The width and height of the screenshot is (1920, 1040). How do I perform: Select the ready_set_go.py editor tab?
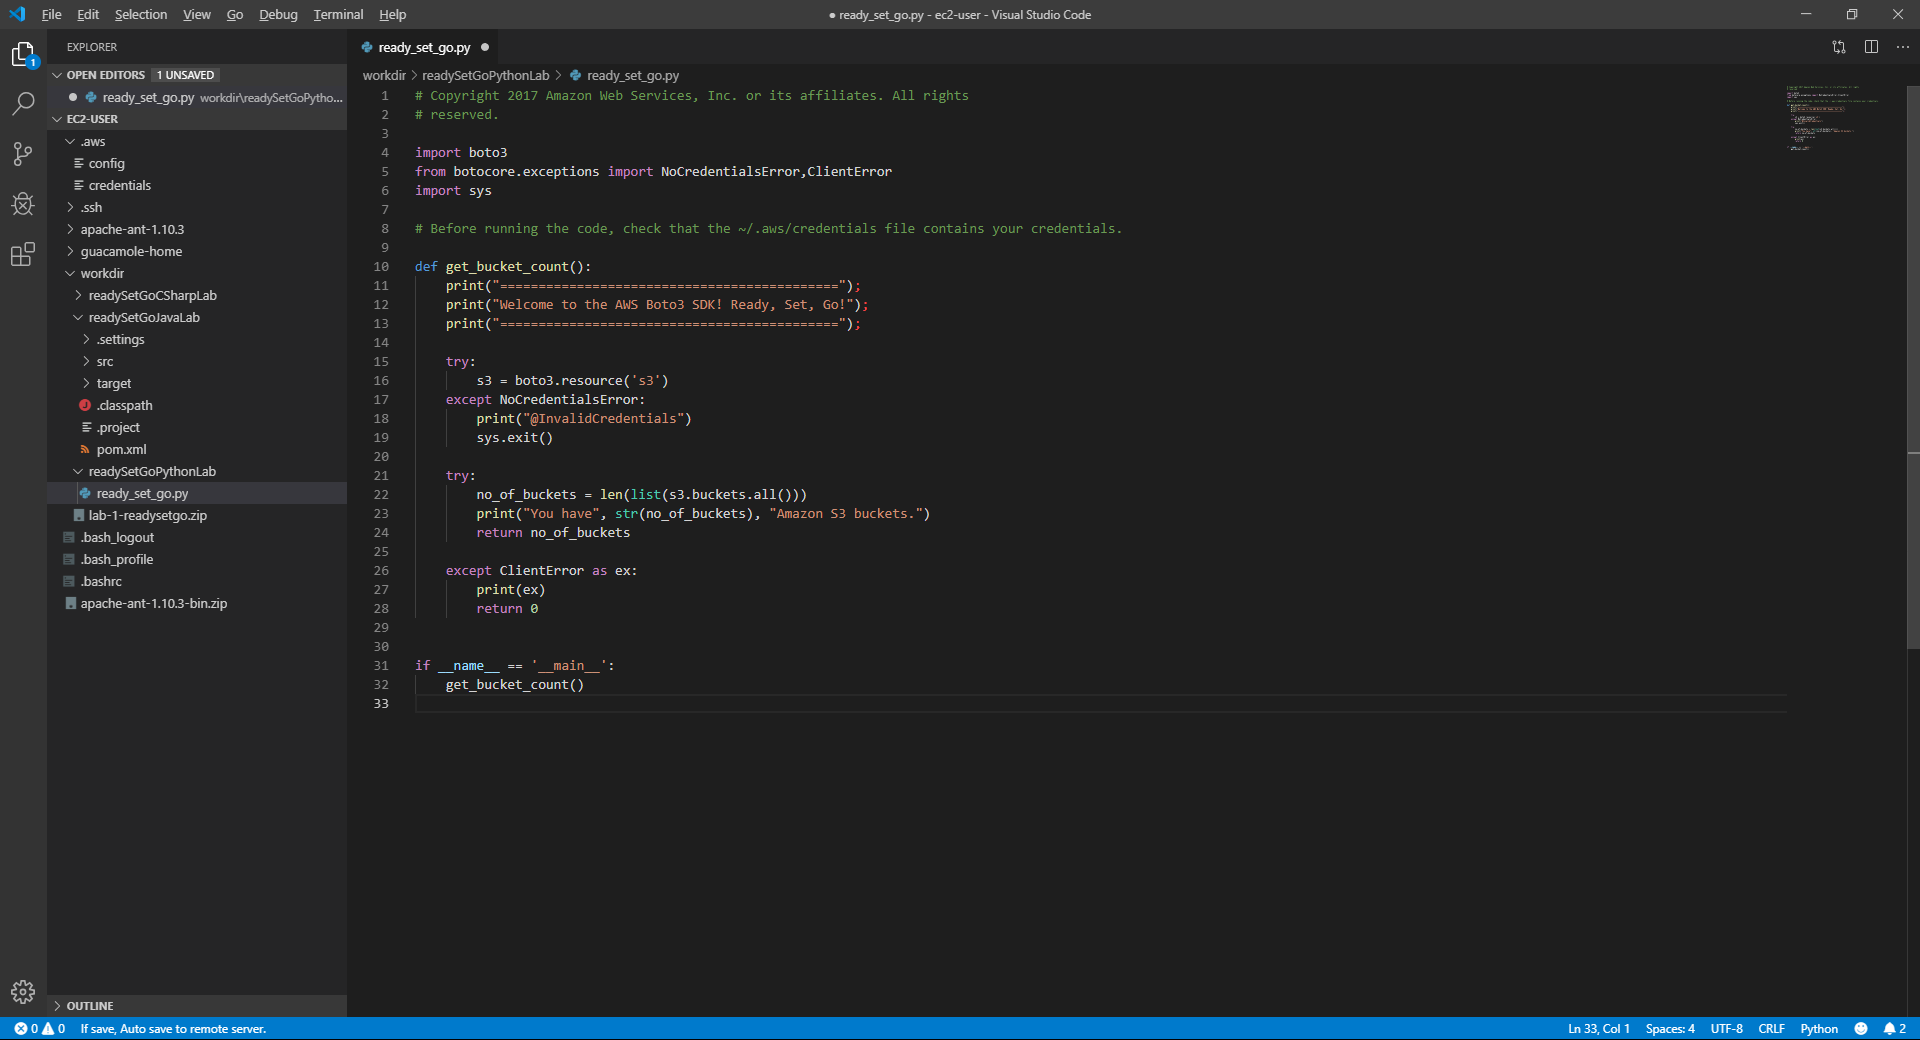[x=424, y=47]
